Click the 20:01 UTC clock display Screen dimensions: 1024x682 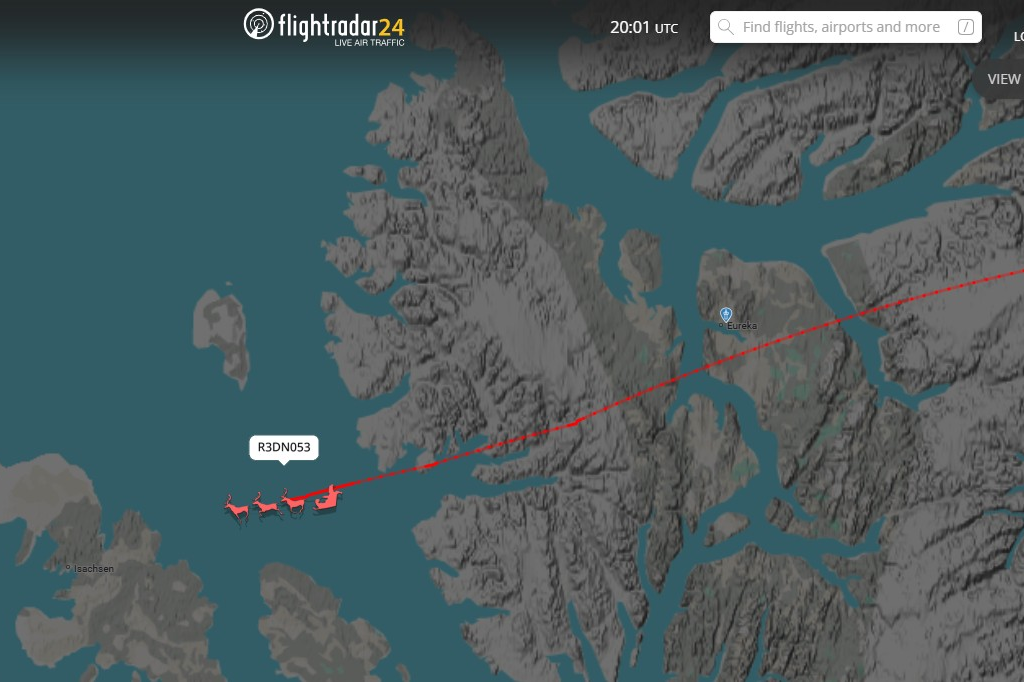coord(644,27)
